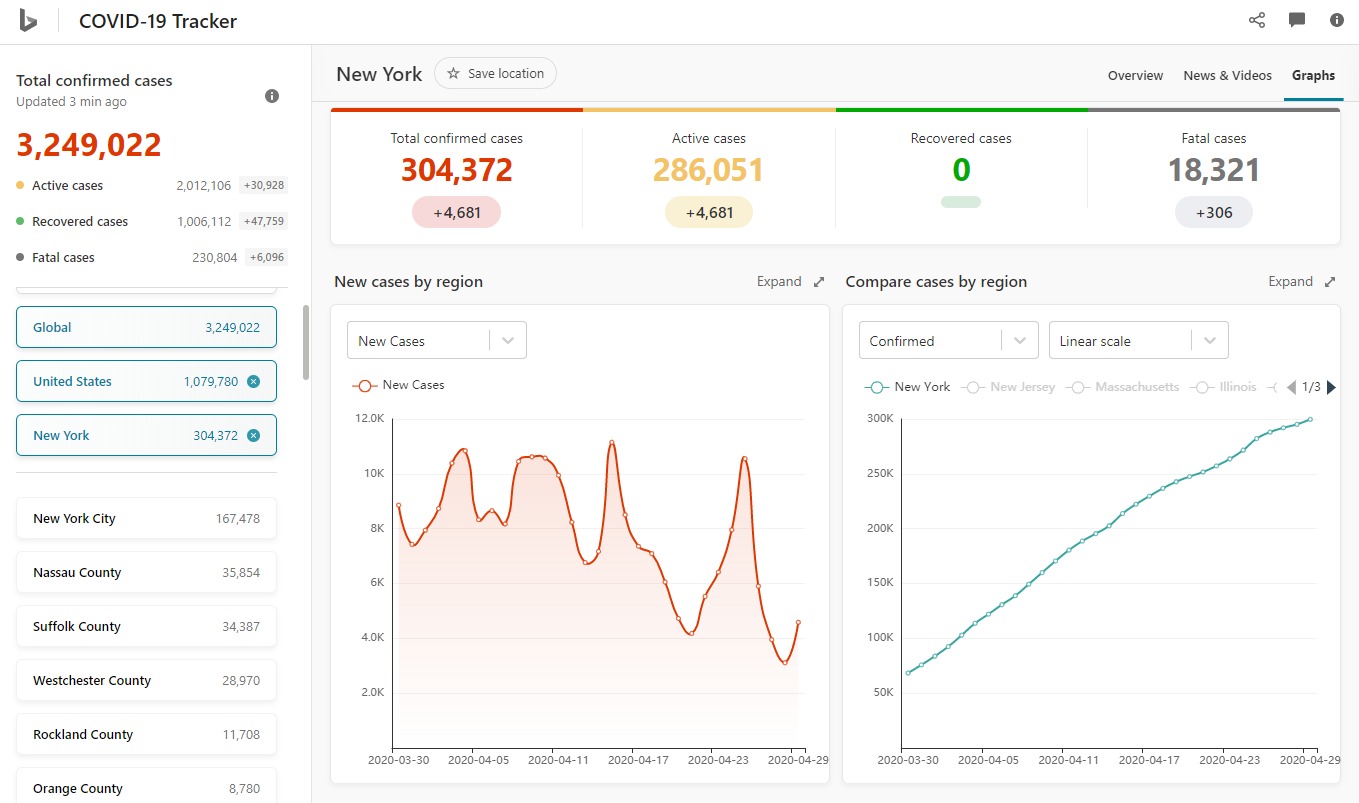
Task: Click the Save location button
Action: 495,74
